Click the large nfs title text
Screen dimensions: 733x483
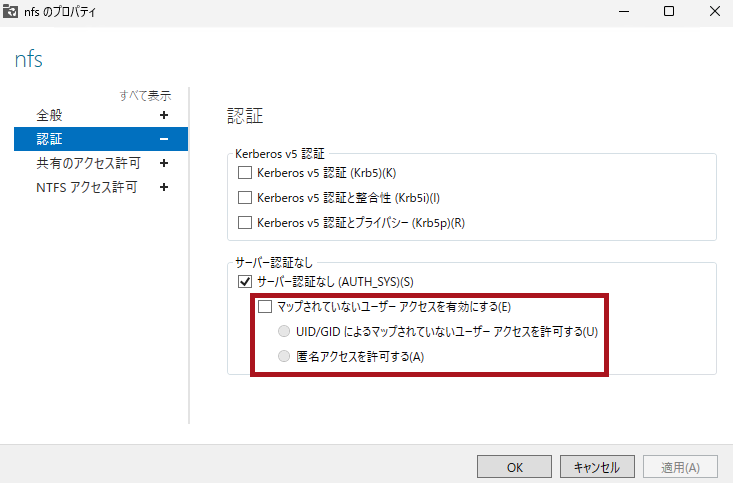pos(29,59)
